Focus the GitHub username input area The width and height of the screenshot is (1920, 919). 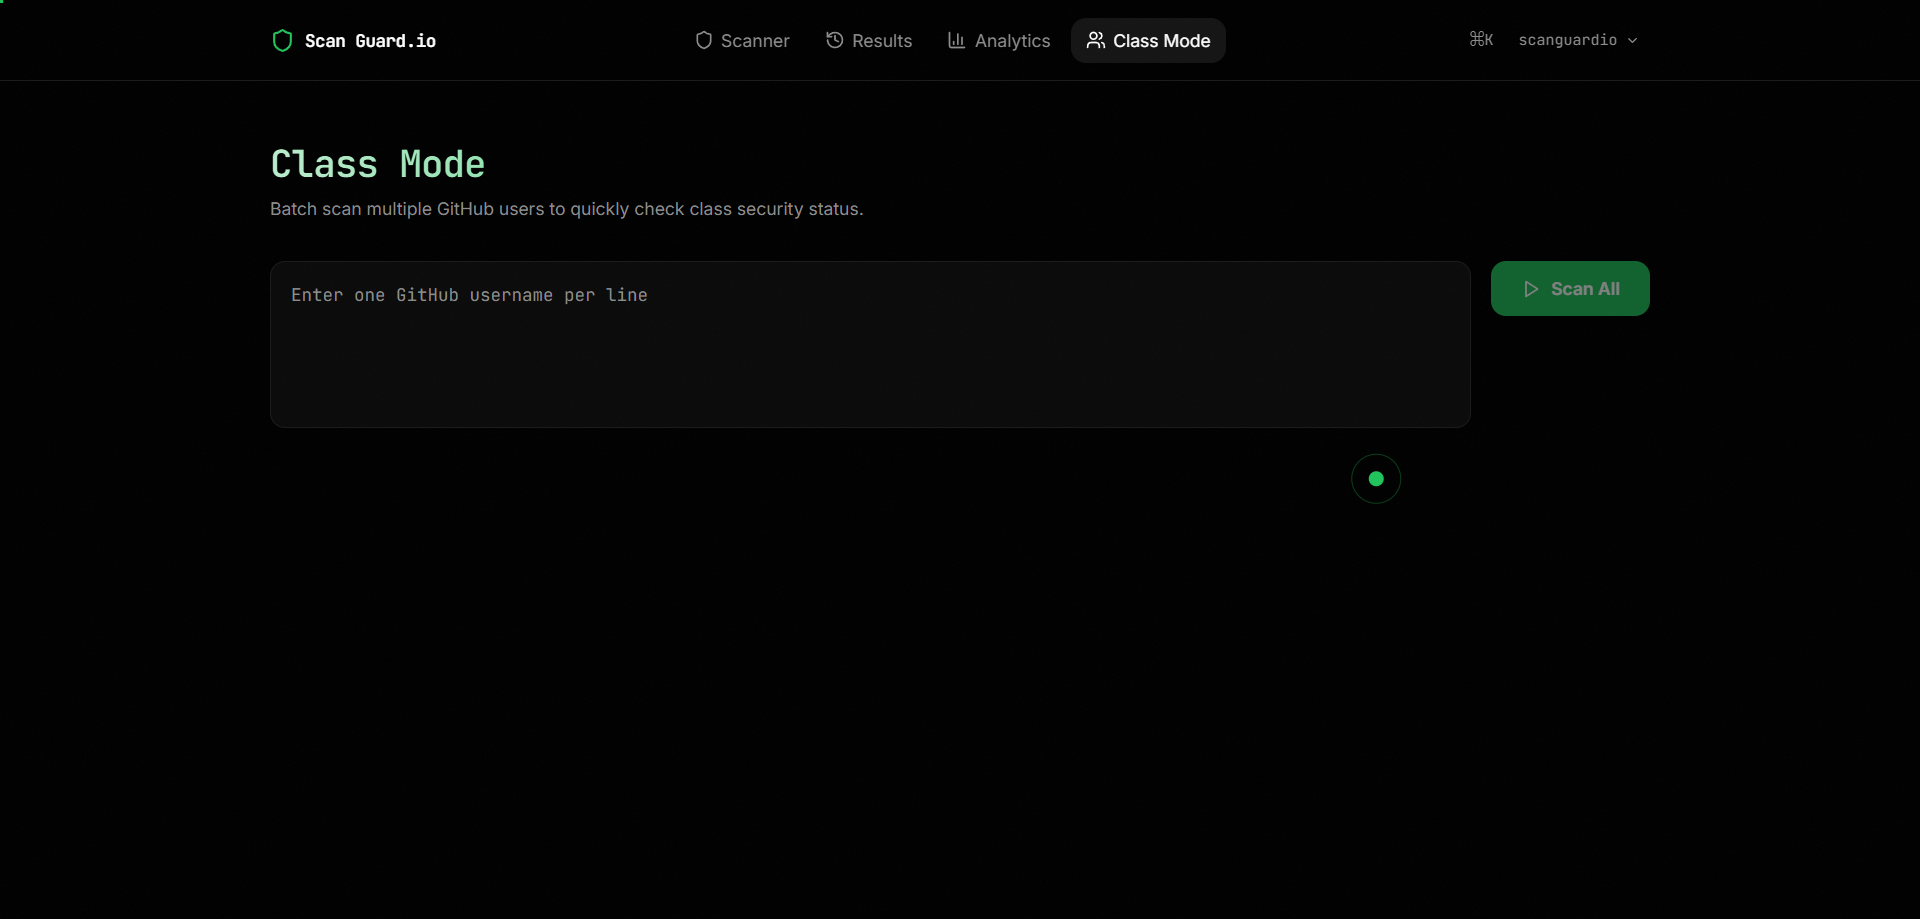point(869,345)
